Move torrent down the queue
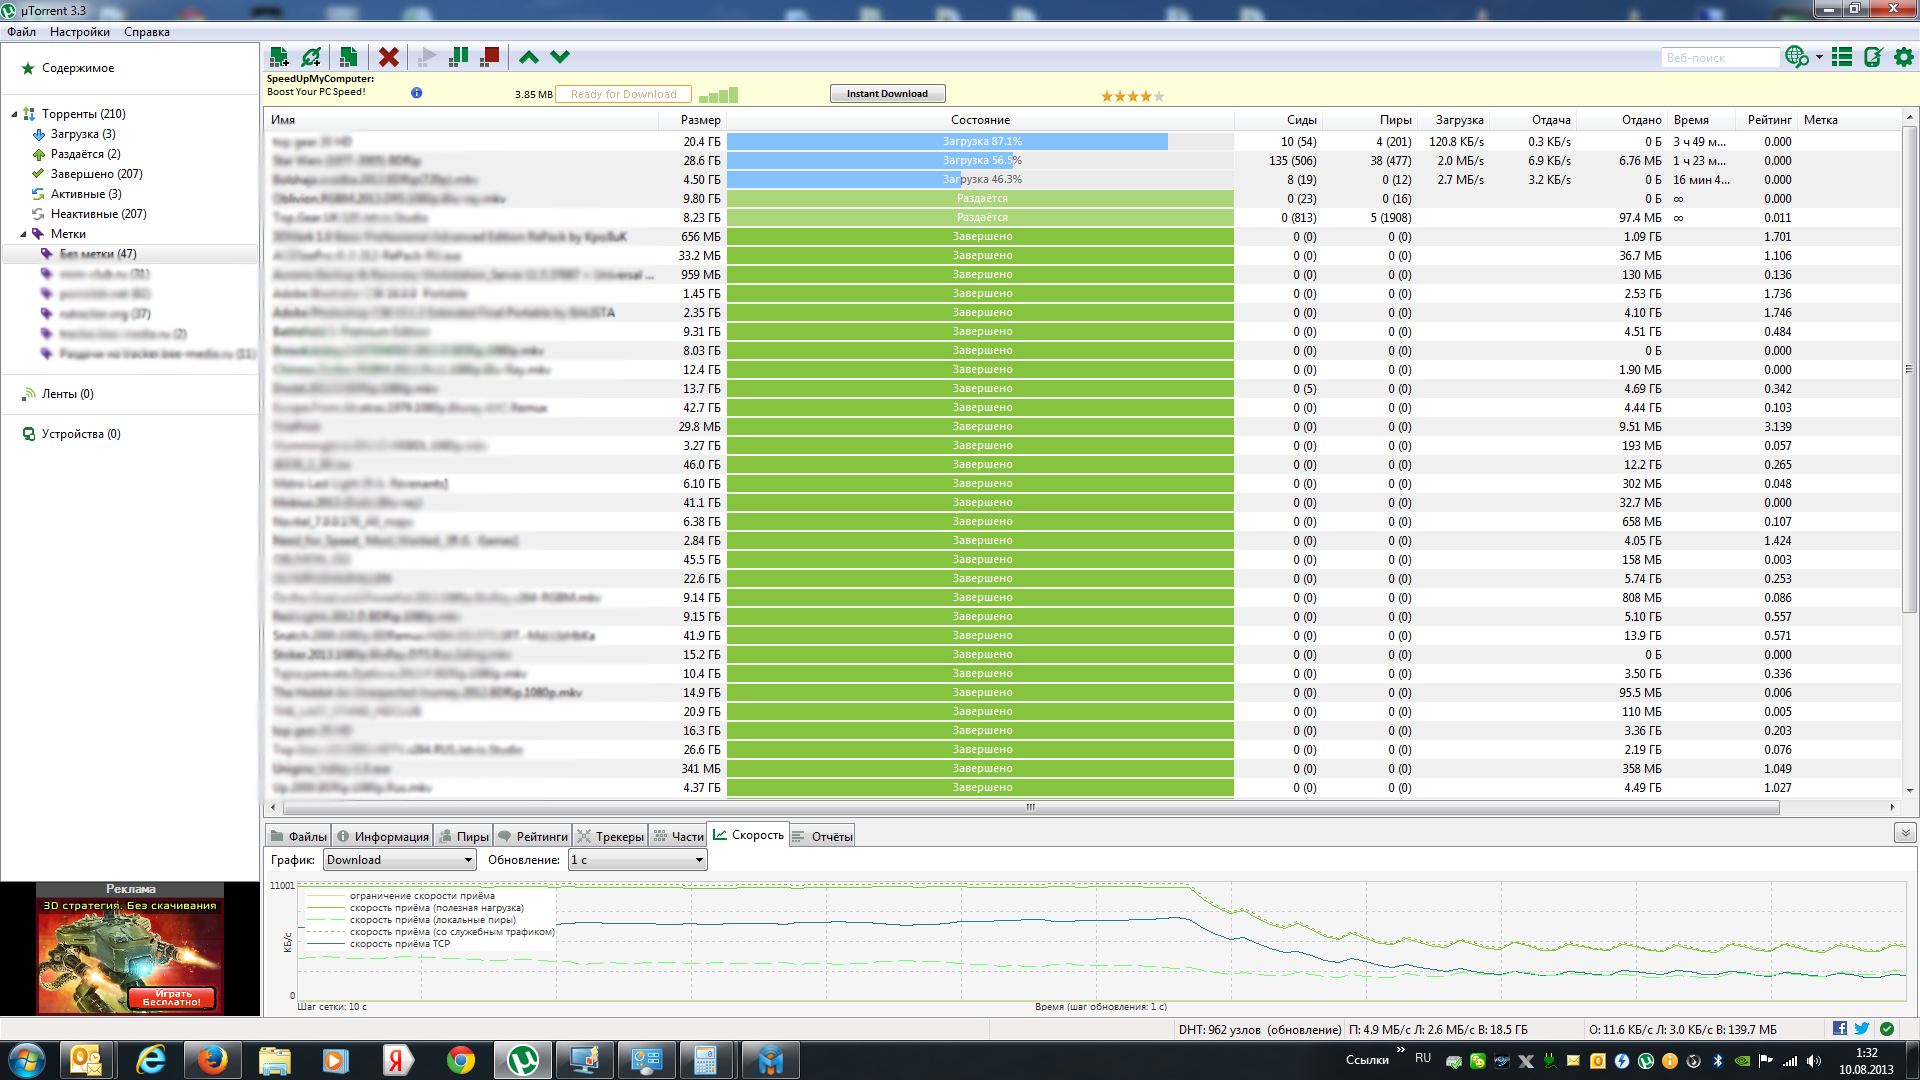This screenshot has height=1080, width=1920. point(560,57)
